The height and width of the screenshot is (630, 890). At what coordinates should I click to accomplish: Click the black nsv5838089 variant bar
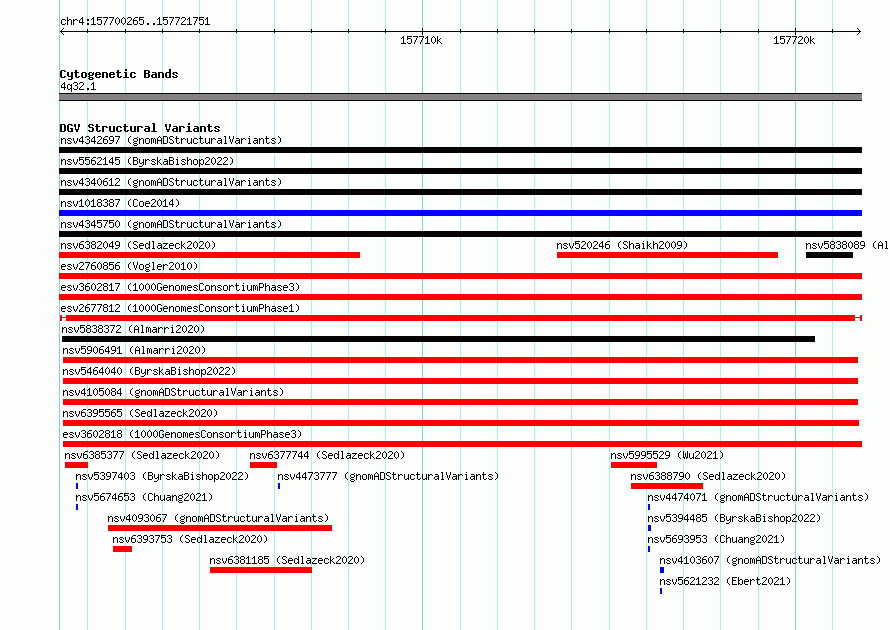(x=829, y=255)
